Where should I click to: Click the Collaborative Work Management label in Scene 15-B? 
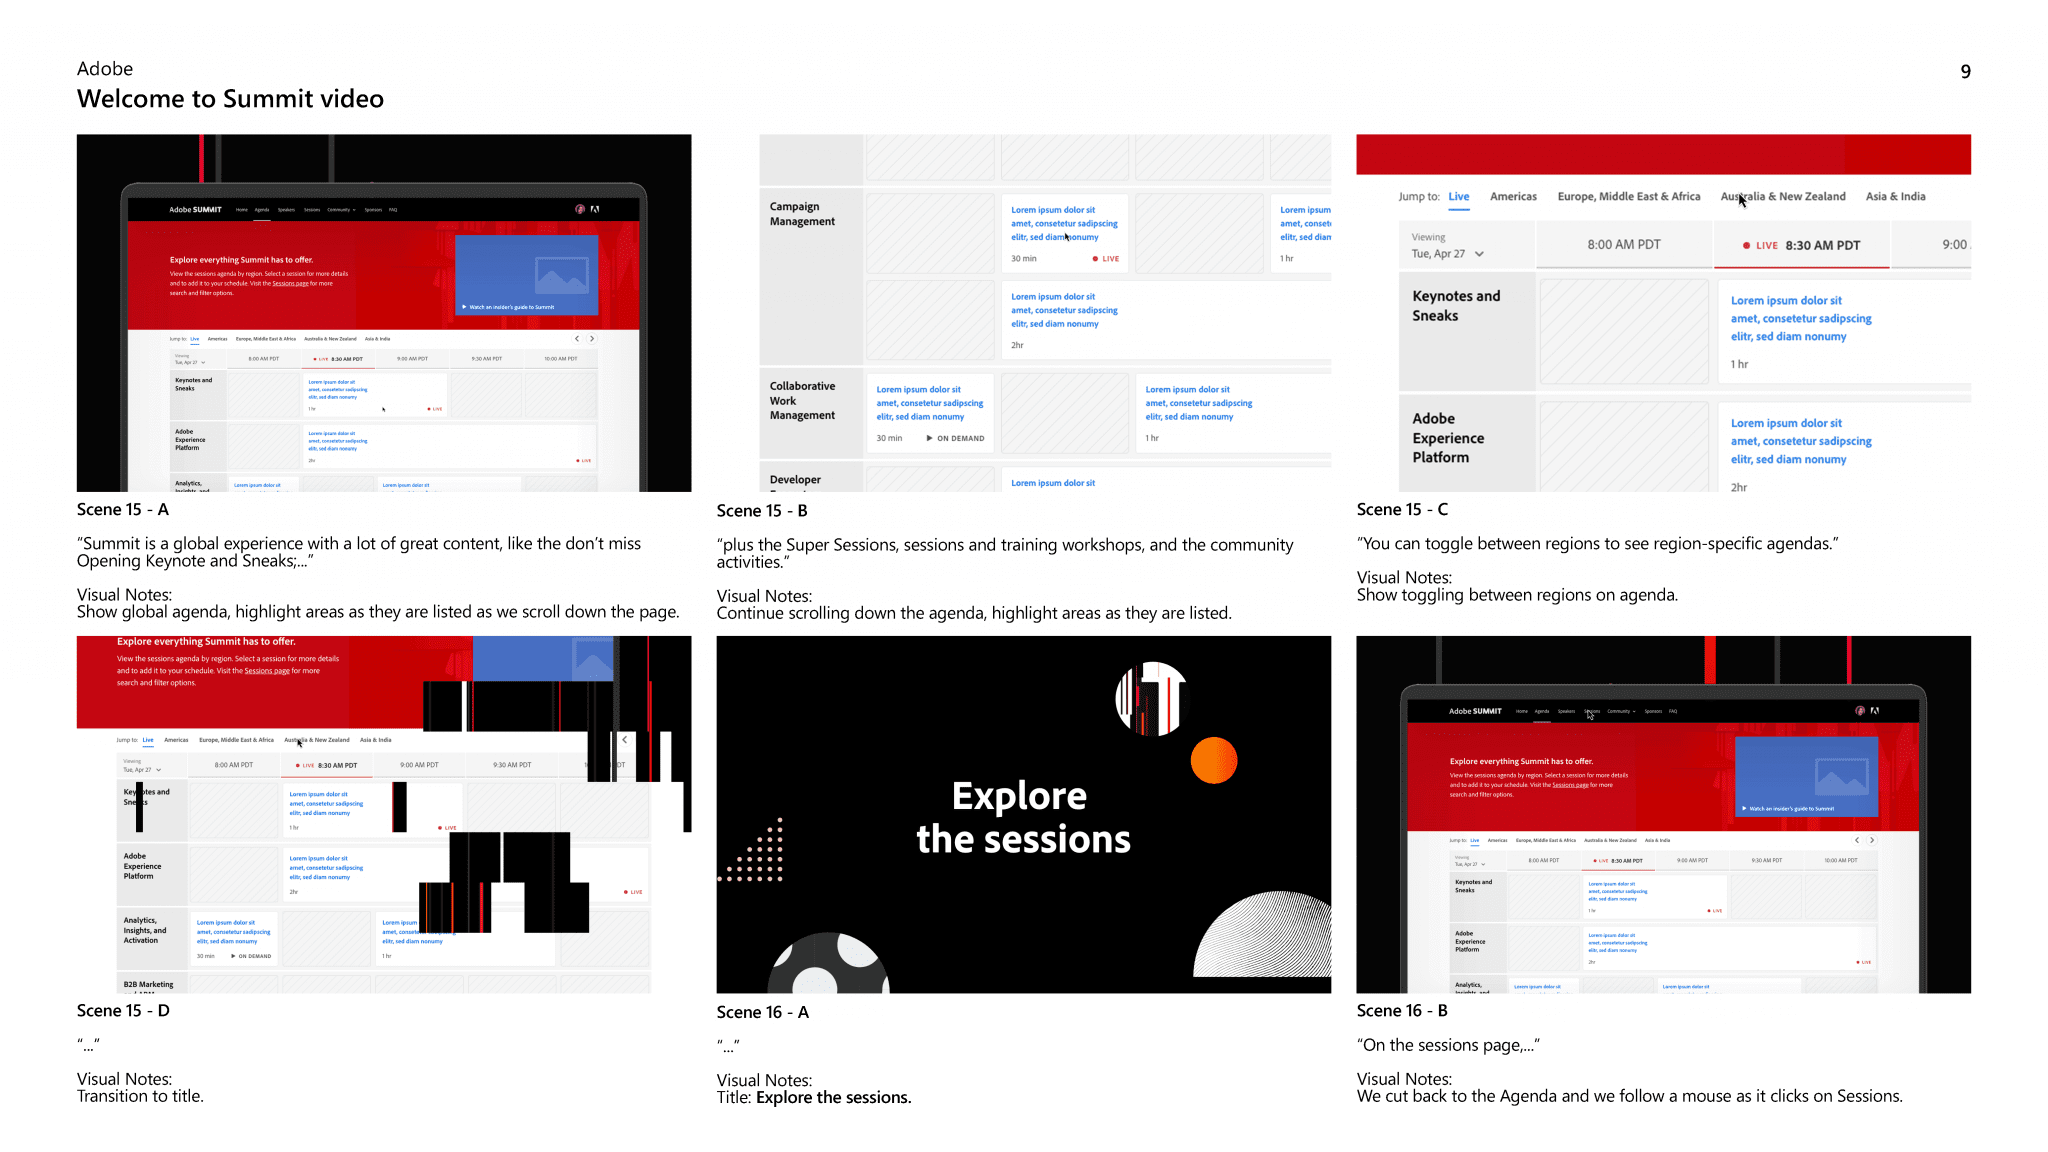tap(802, 400)
